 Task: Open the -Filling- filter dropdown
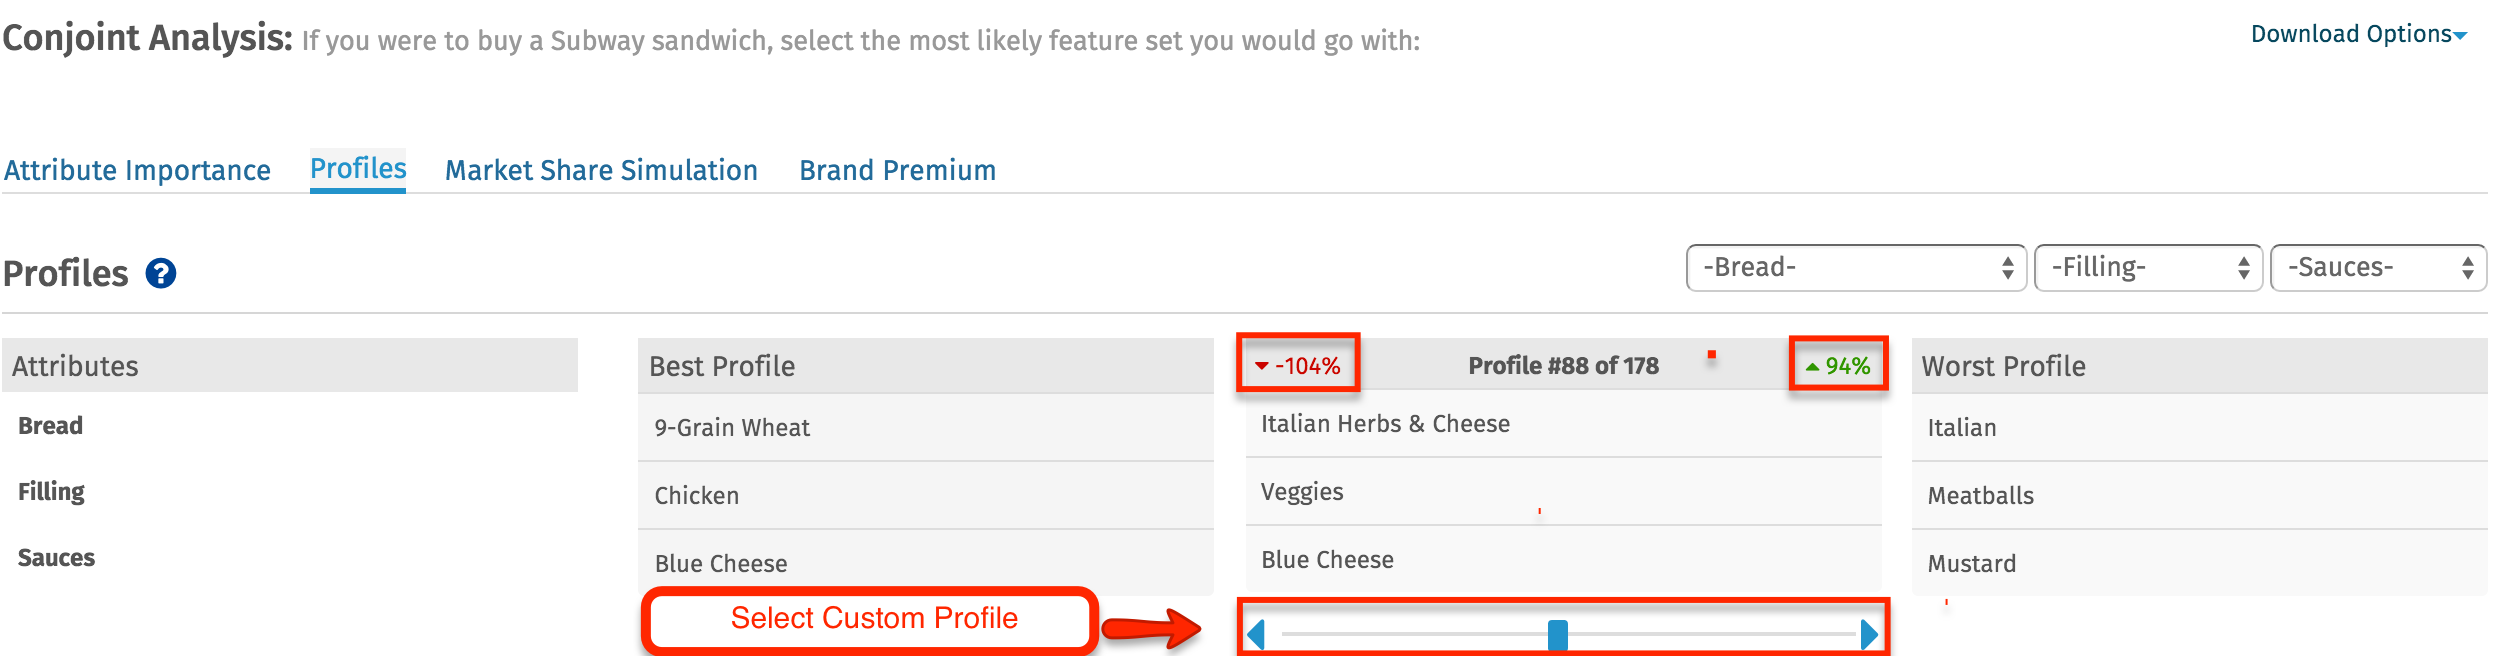coord(2148,268)
